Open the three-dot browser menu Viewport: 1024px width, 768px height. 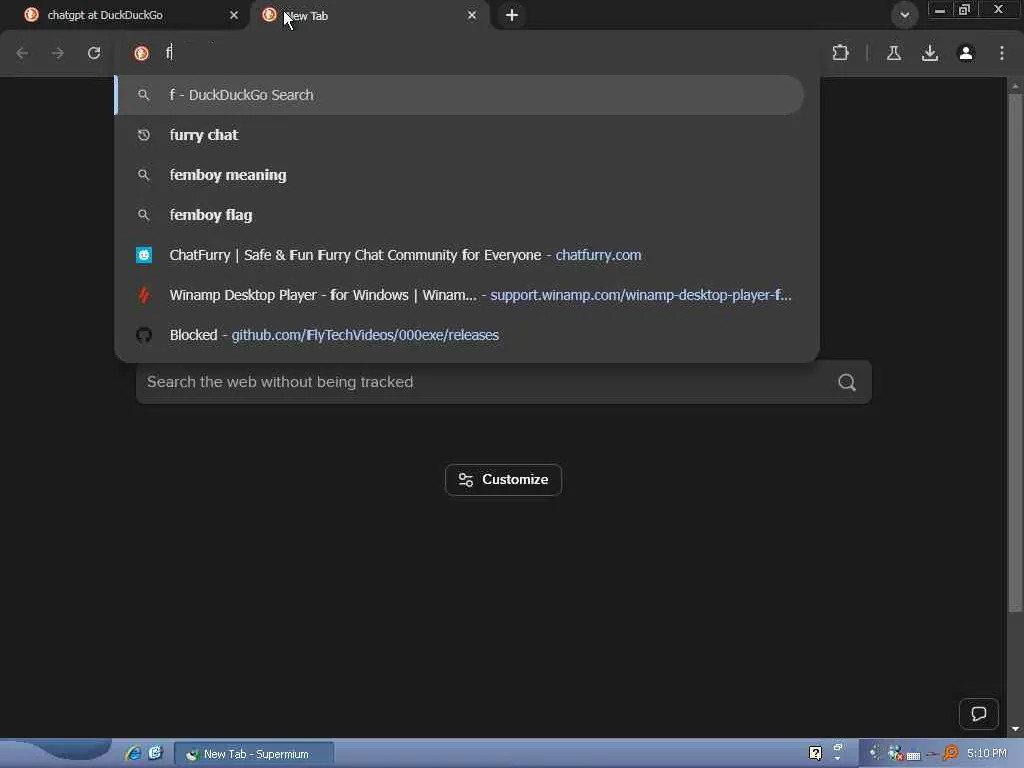(1001, 53)
